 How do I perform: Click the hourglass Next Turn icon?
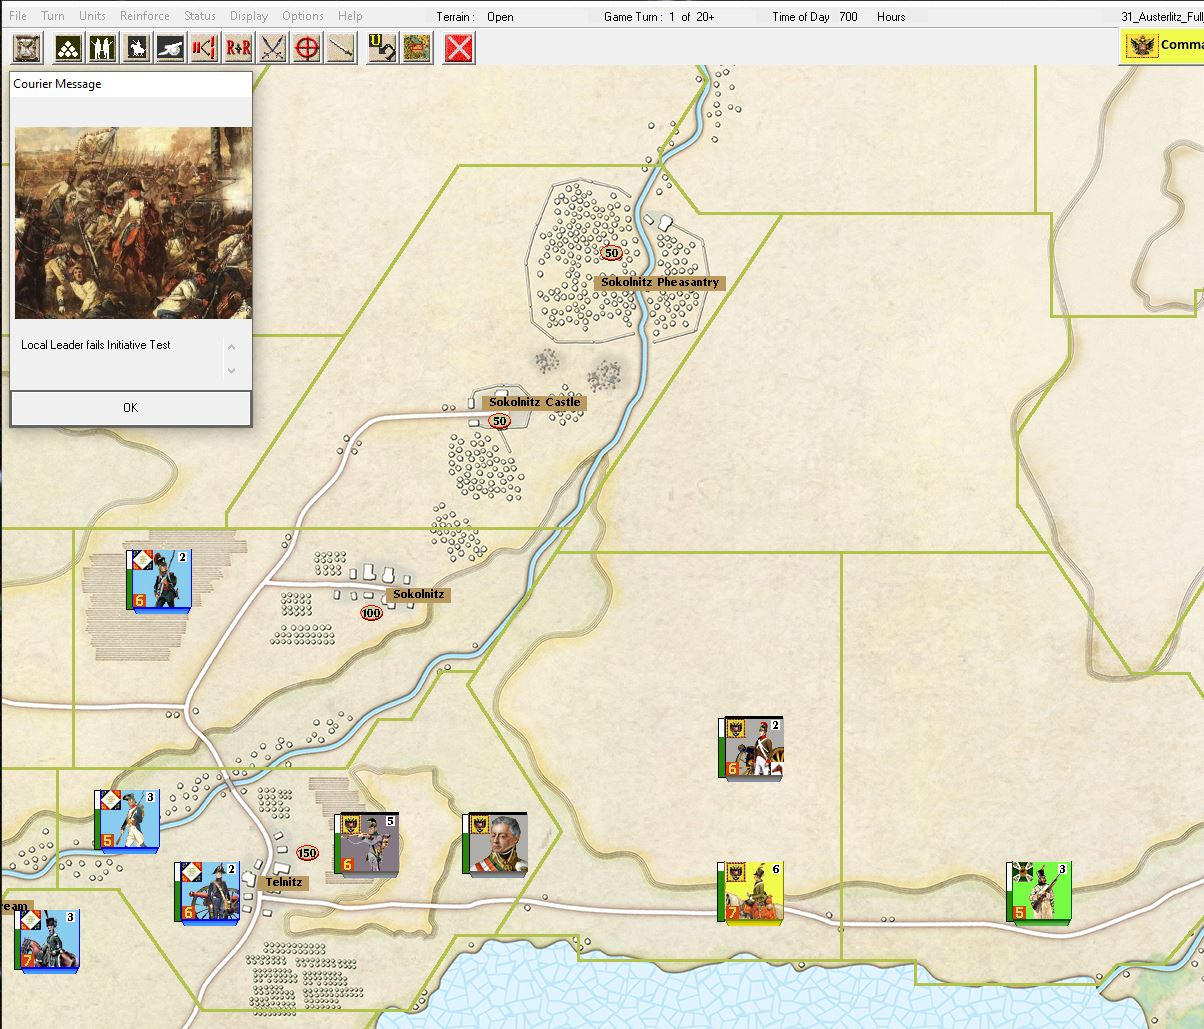coord(25,47)
